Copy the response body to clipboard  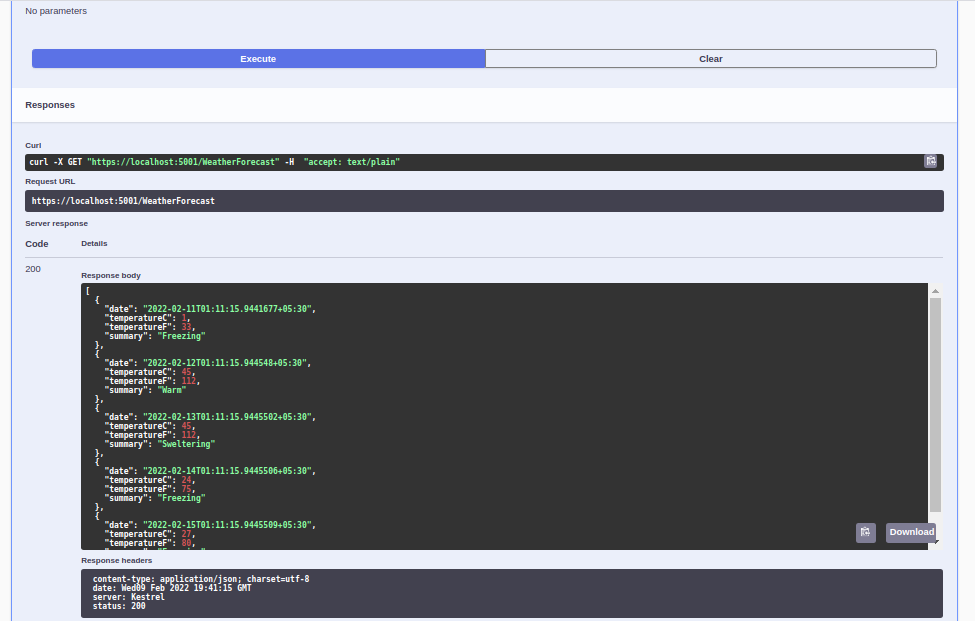click(x=865, y=532)
